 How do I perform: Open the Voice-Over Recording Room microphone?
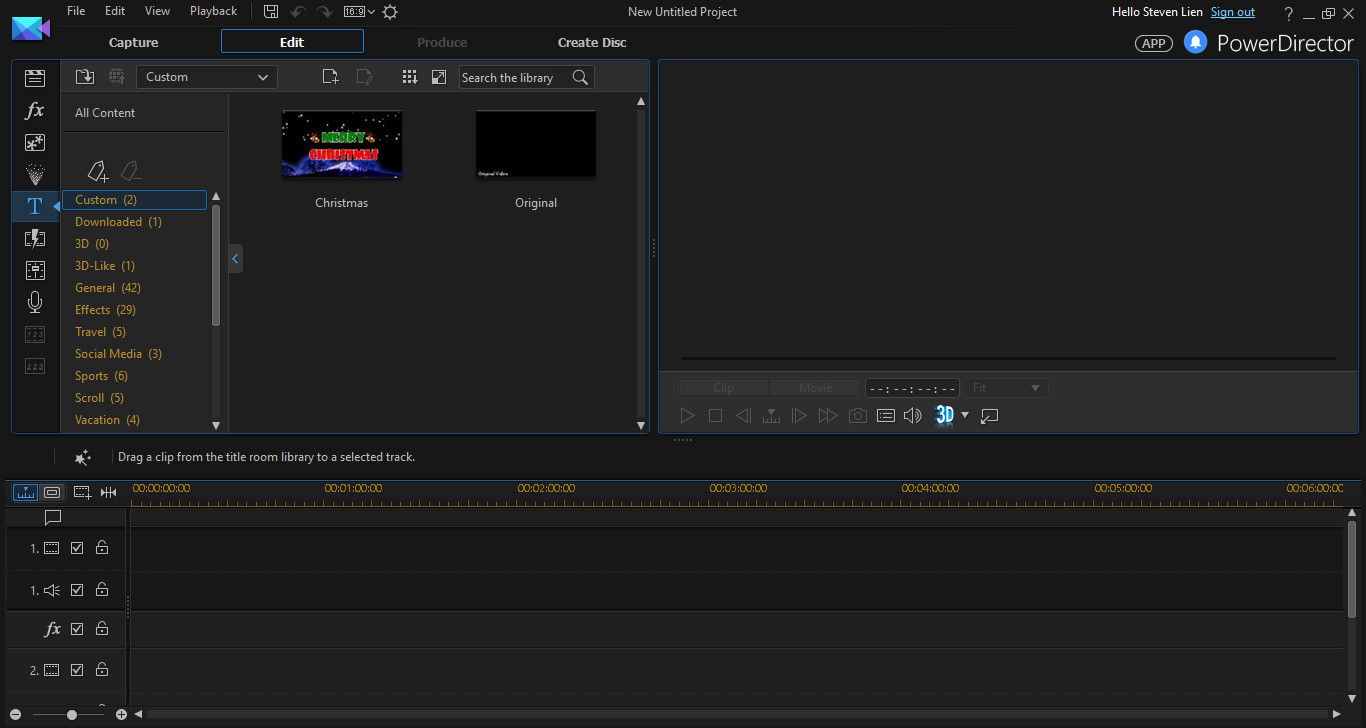point(35,302)
